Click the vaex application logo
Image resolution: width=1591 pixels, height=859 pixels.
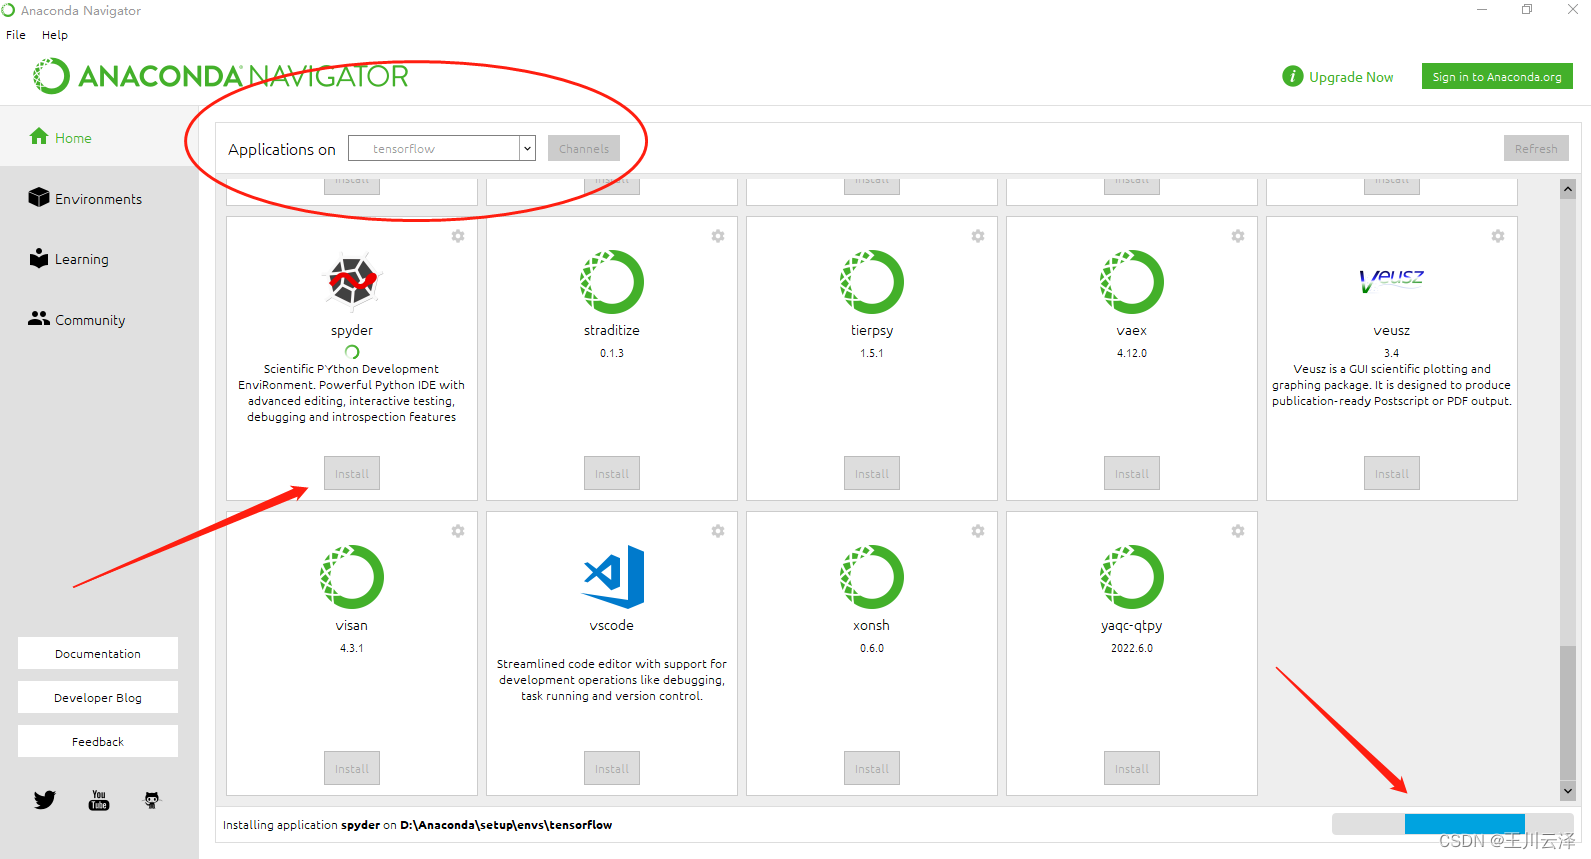click(1132, 281)
